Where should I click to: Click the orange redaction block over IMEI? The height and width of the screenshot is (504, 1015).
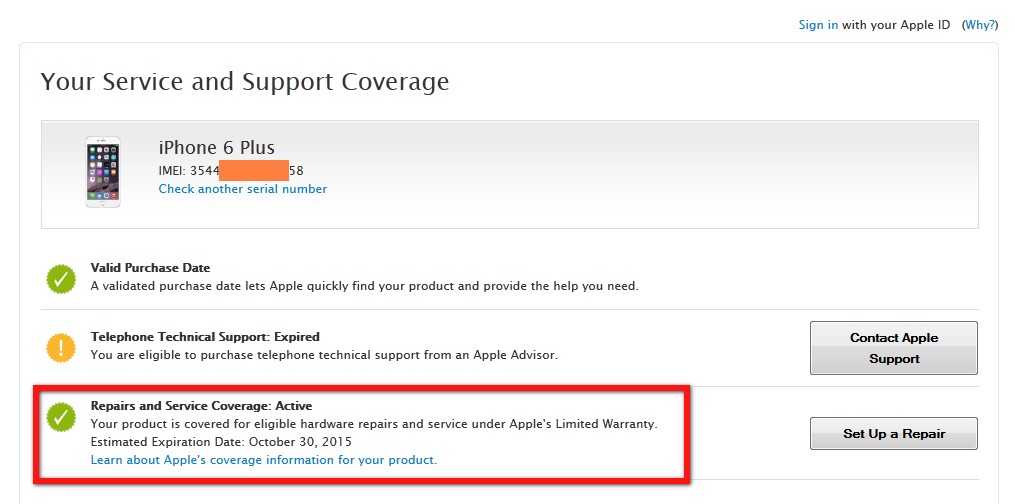click(x=253, y=170)
